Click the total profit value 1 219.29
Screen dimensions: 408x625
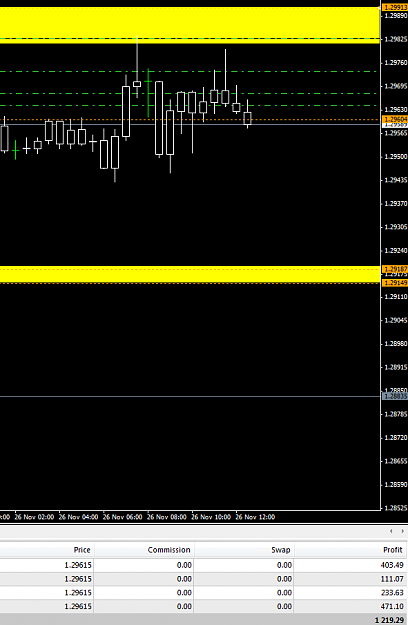point(389,620)
